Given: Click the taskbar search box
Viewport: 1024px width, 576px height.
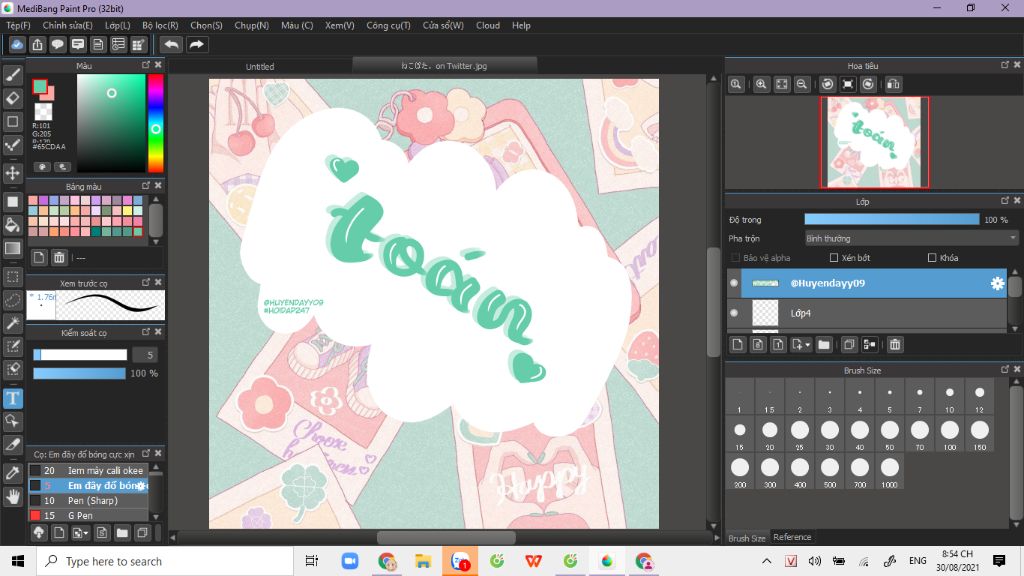Looking at the screenshot, I should click(x=165, y=561).
